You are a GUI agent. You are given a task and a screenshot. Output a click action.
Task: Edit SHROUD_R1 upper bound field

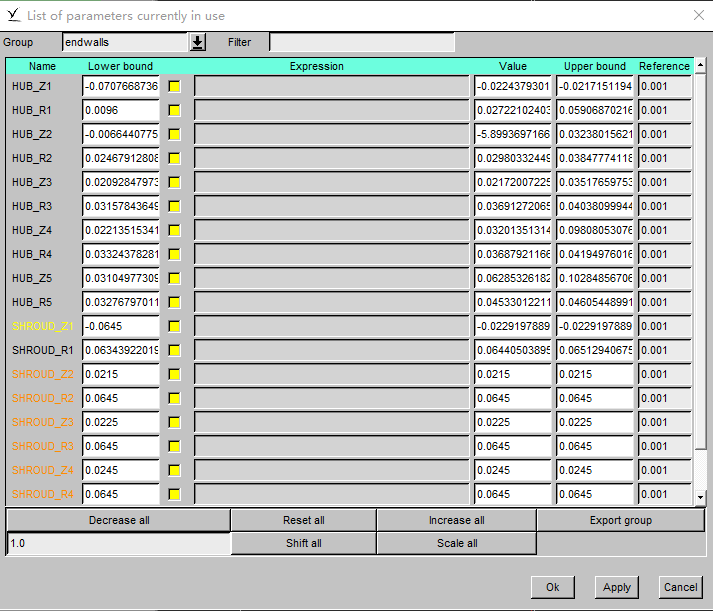595,351
